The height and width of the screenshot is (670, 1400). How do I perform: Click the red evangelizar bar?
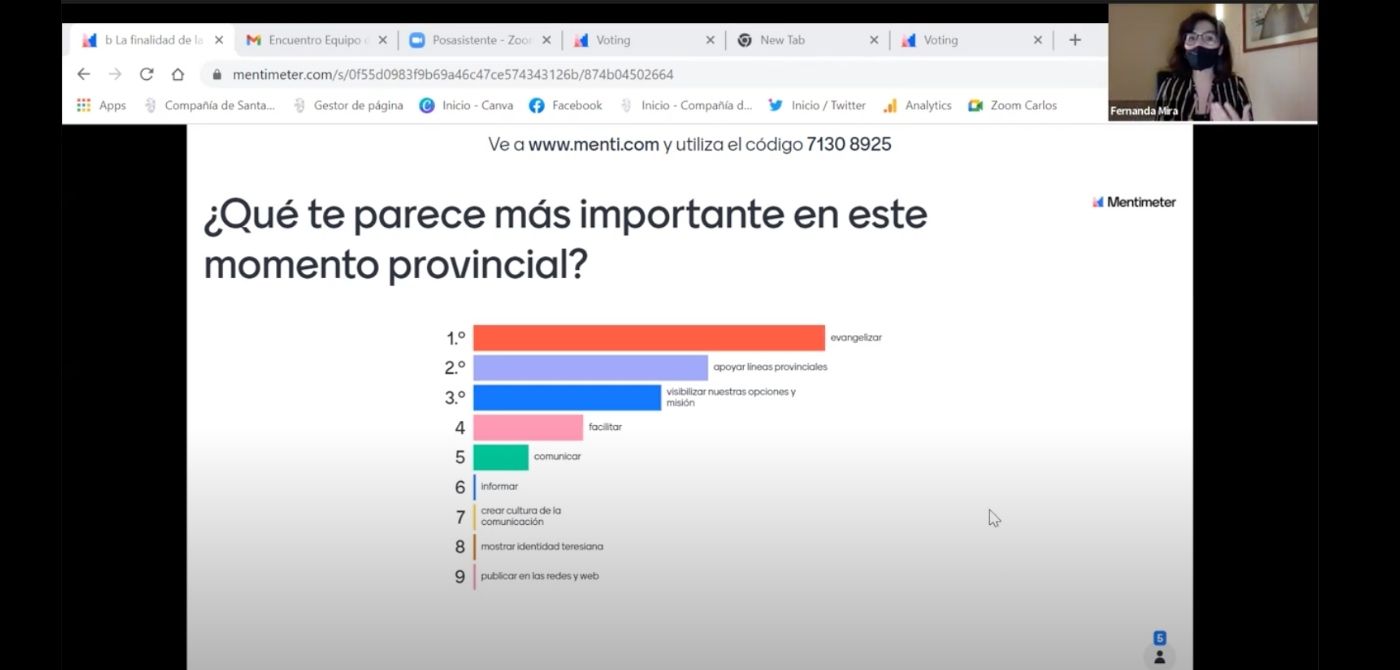pyautogui.click(x=648, y=338)
